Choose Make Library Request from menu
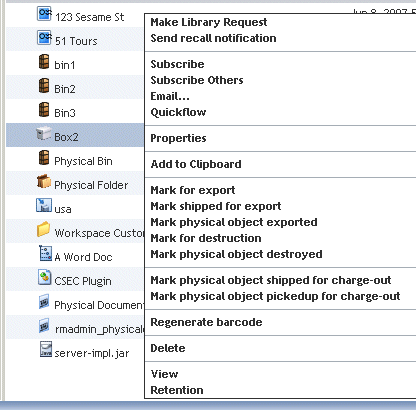The height and width of the screenshot is (410, 416). (209, 22)
